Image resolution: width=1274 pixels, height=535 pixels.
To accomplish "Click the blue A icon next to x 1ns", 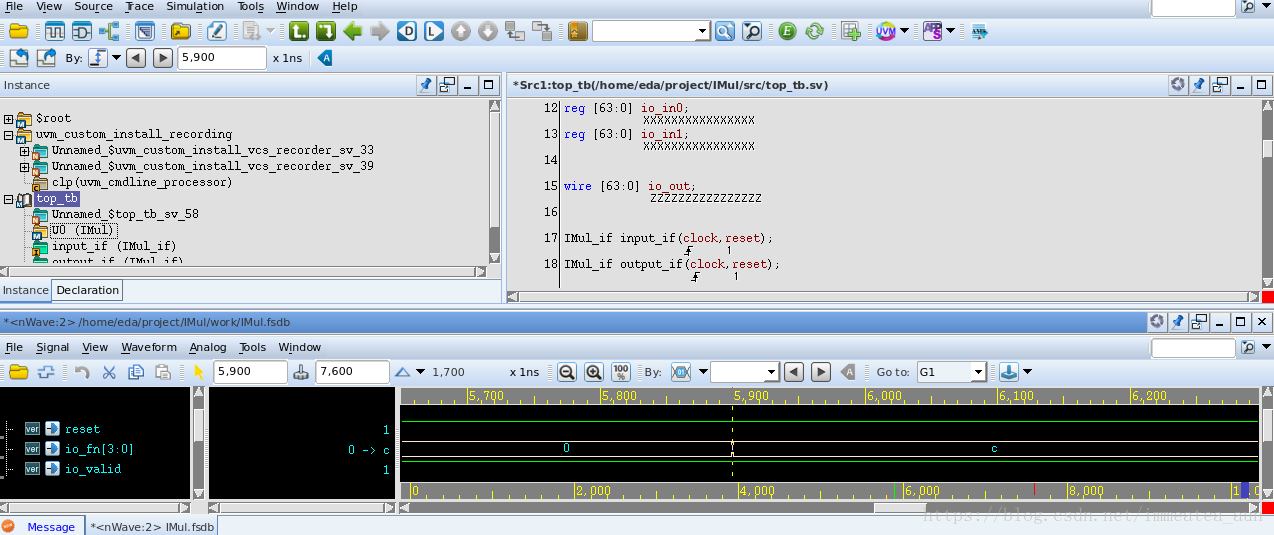I will tap(325, 58).
